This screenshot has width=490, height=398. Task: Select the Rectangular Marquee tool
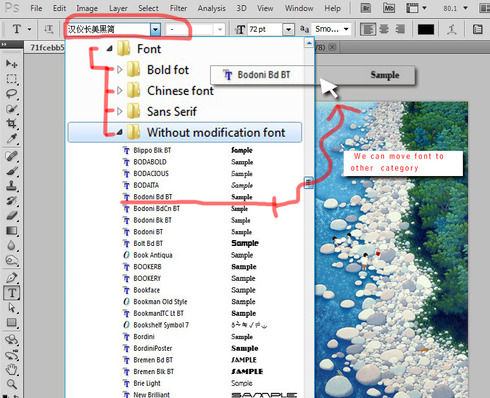[x=11, y=79]
